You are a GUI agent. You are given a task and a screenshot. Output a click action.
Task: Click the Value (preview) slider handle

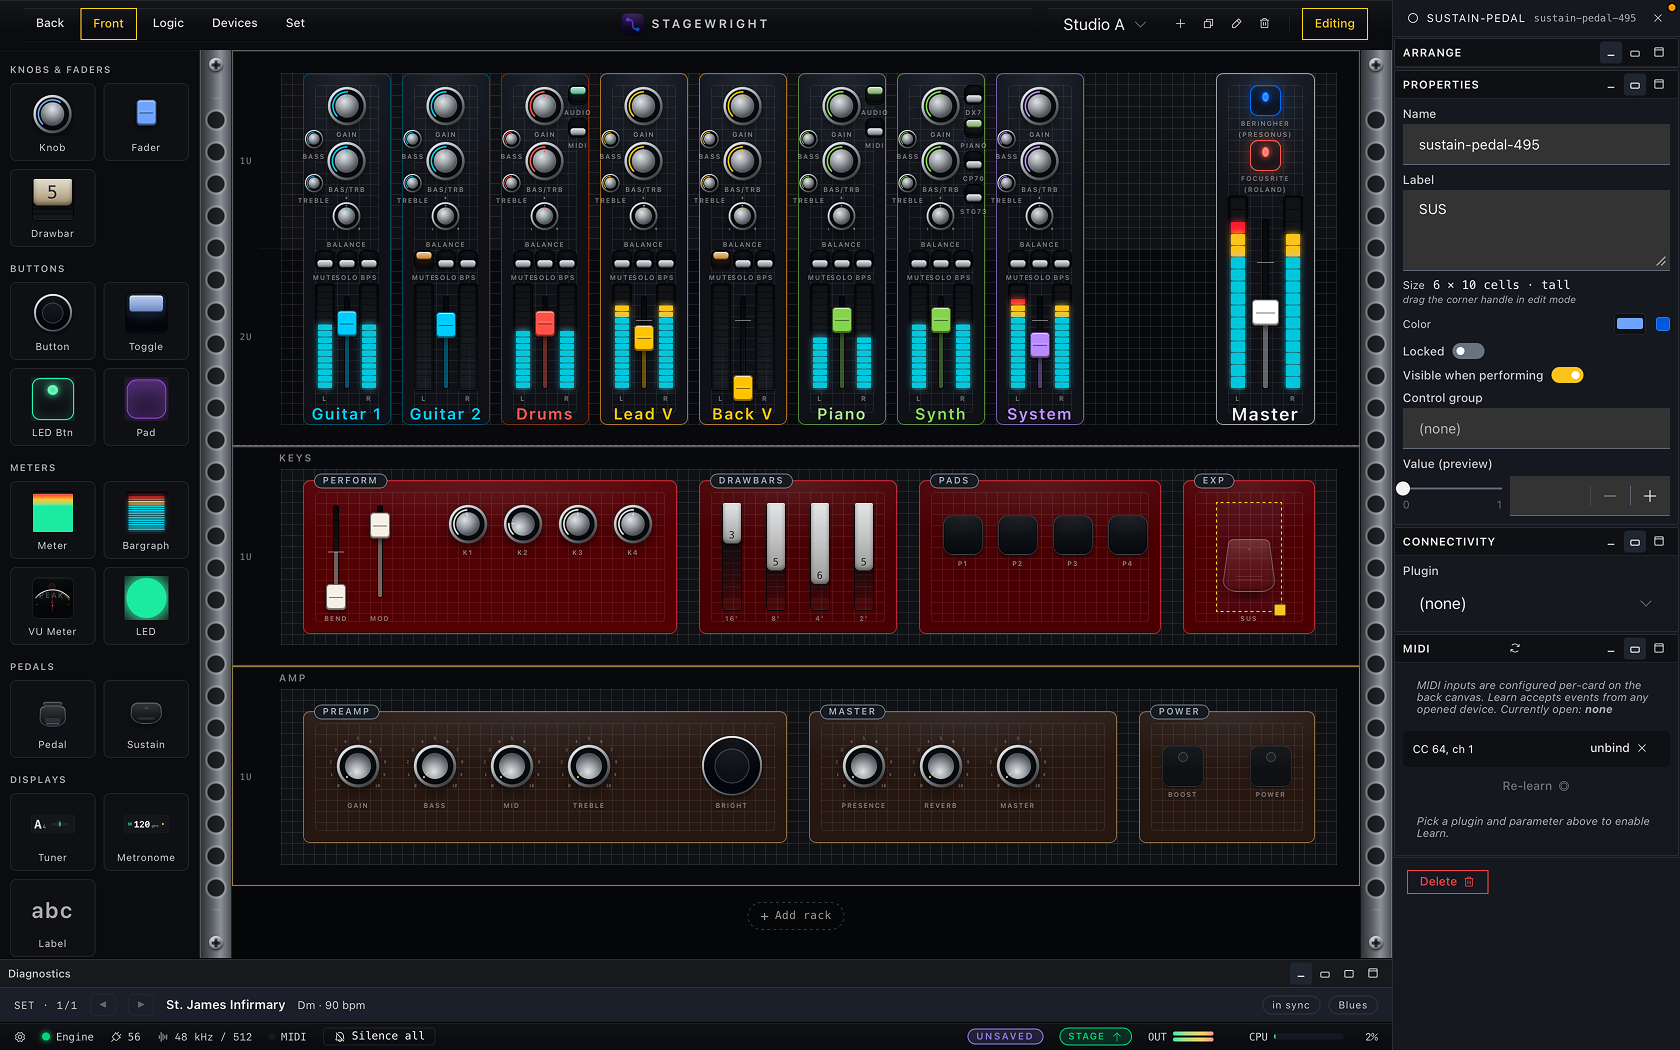(x=1403, y=488)
